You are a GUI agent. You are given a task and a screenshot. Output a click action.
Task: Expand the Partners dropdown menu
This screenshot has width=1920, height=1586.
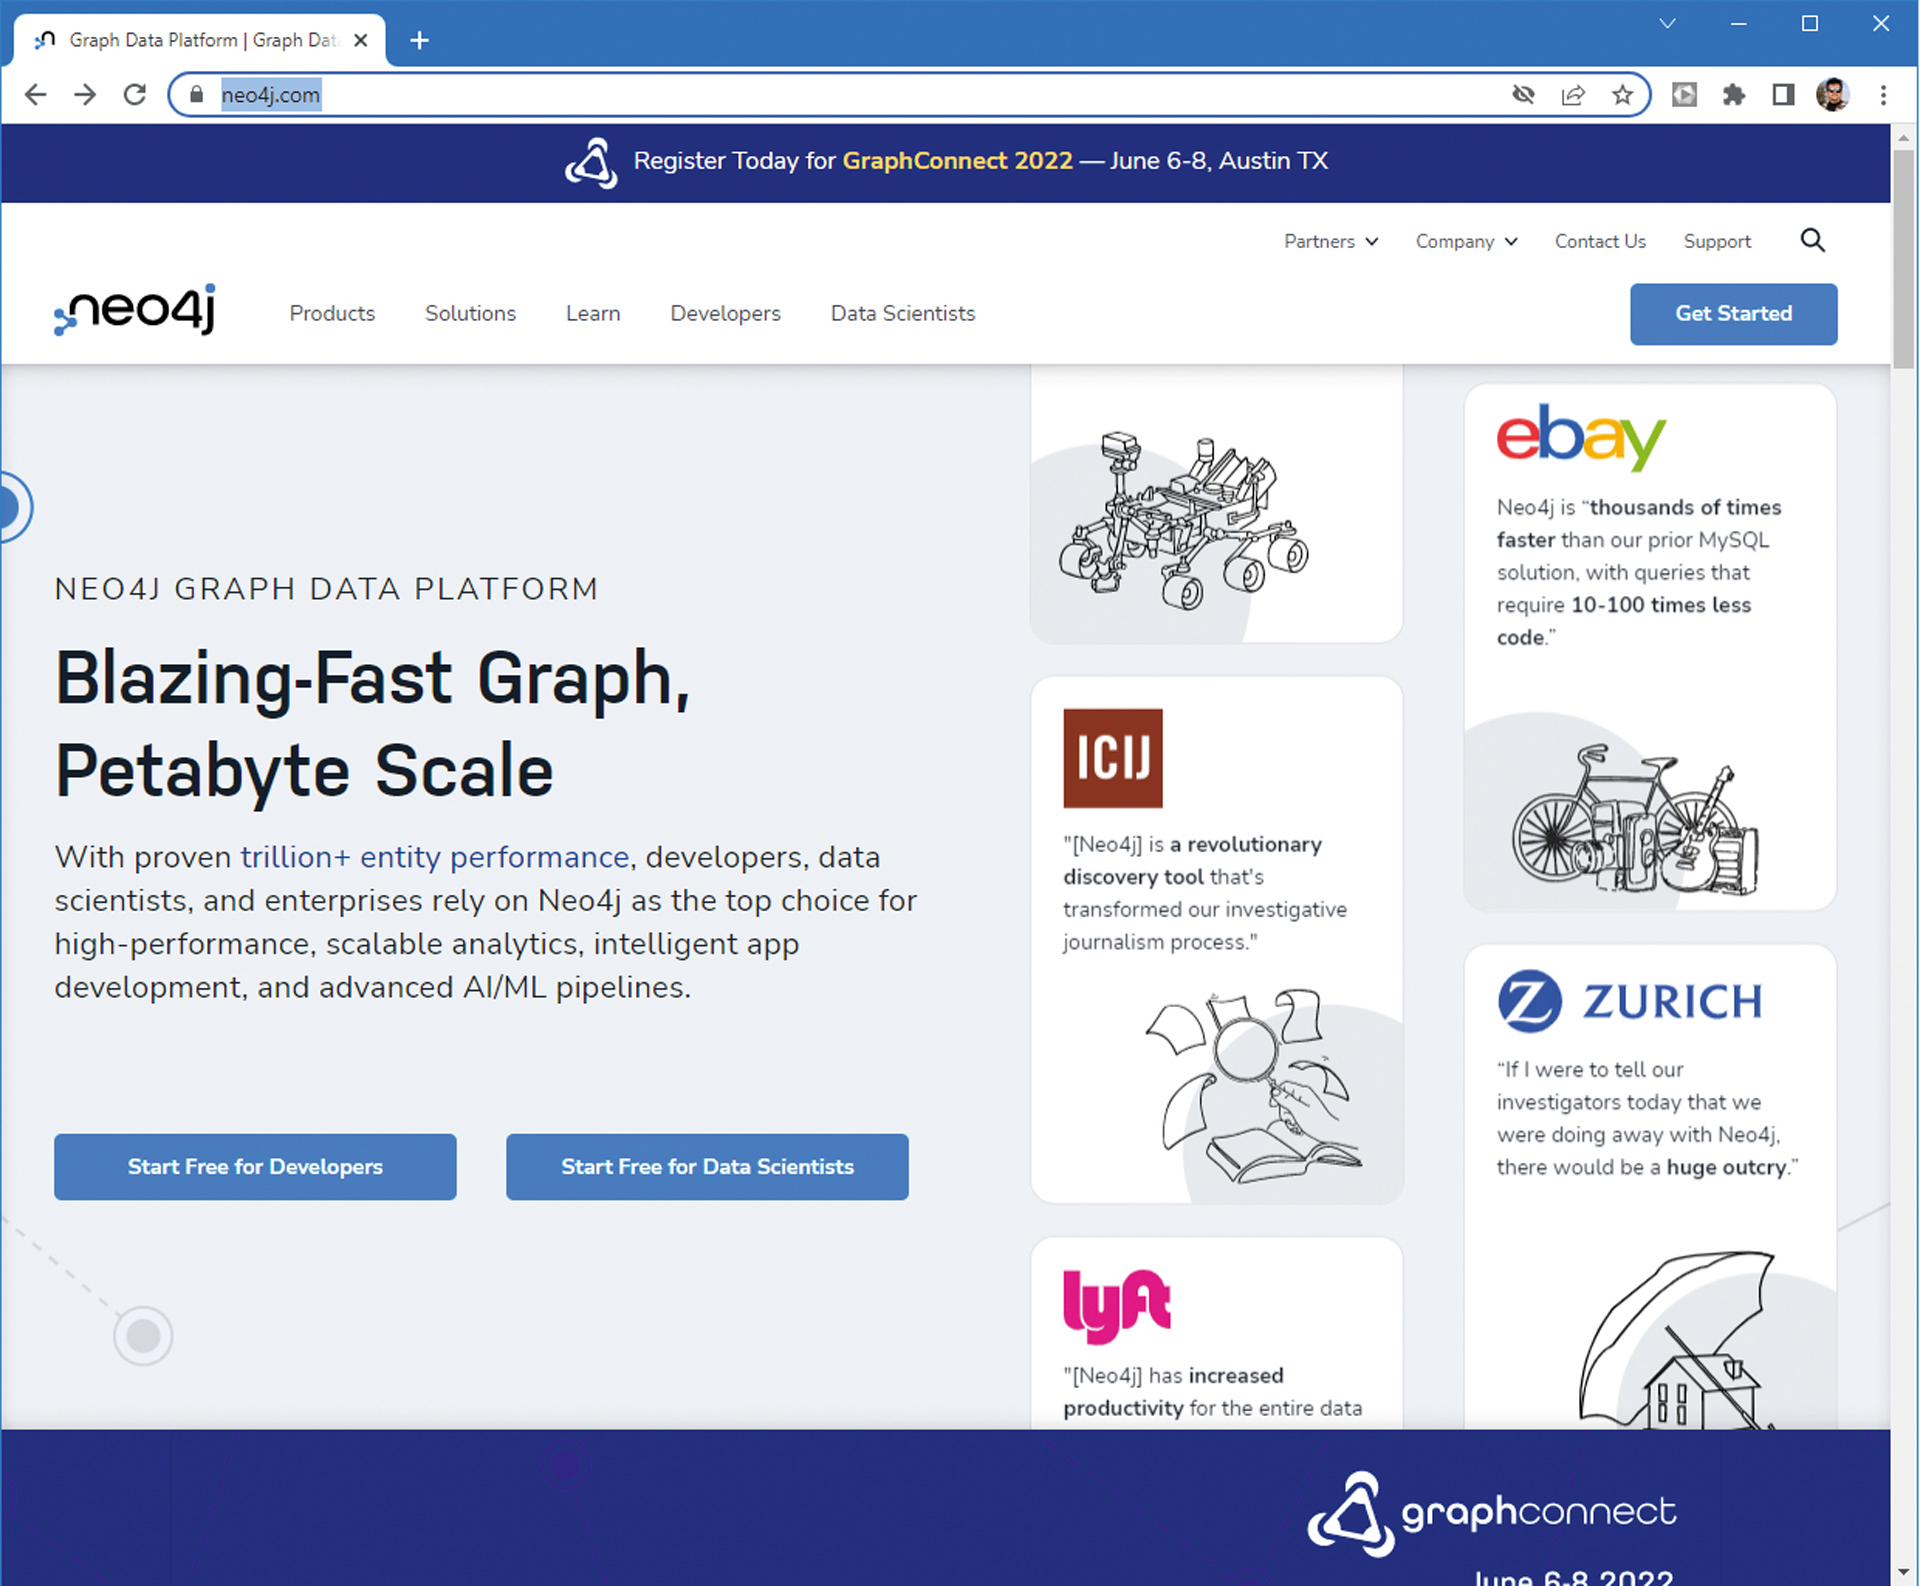pos(1330,241)
